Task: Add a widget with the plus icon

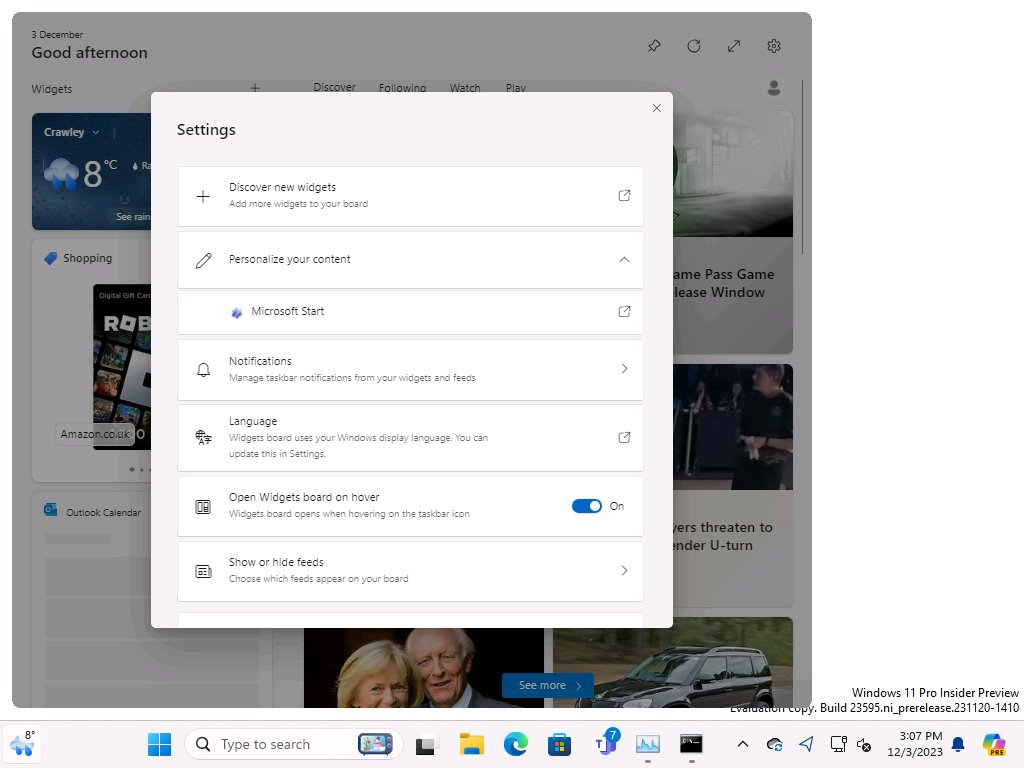Action: click(255, 88)
